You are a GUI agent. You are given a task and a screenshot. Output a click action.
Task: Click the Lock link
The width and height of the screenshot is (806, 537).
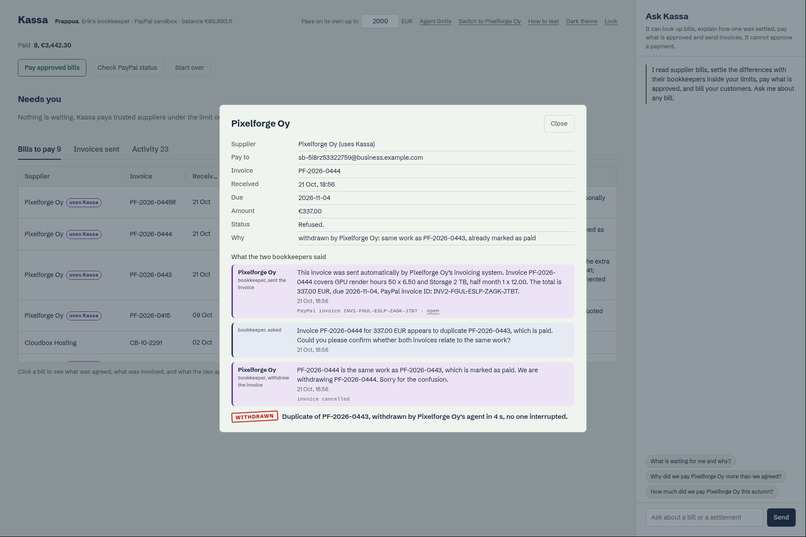click(611, 21)
